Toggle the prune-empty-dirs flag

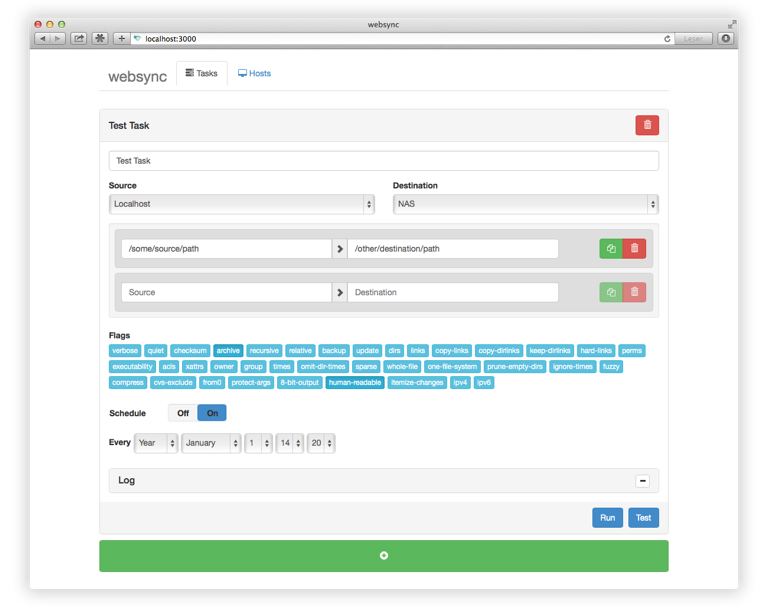pyautogui.click(x=515, y=366)
